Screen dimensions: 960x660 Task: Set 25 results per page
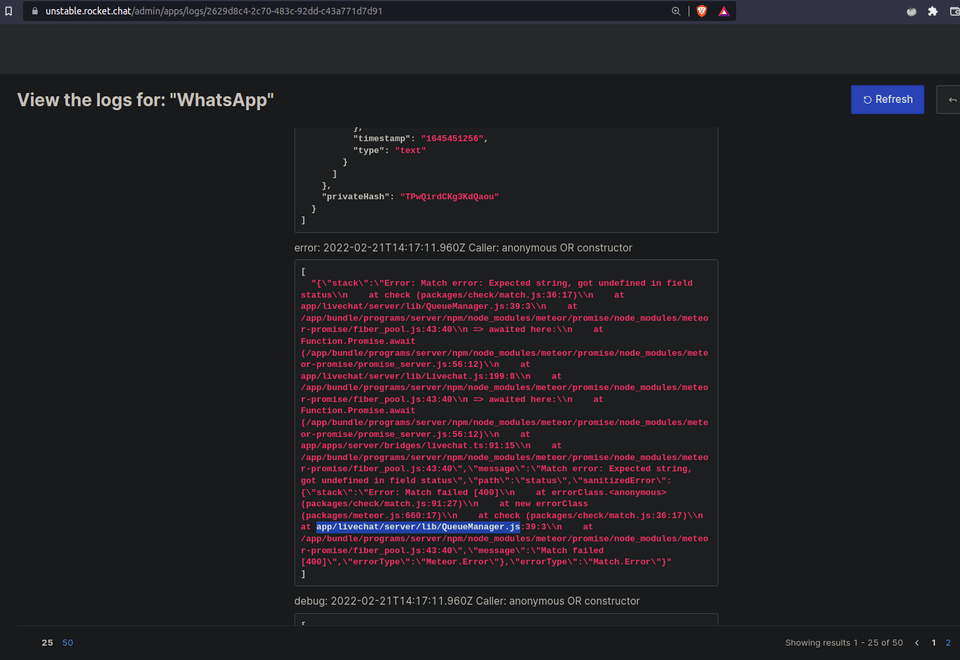tap(47, 642)
